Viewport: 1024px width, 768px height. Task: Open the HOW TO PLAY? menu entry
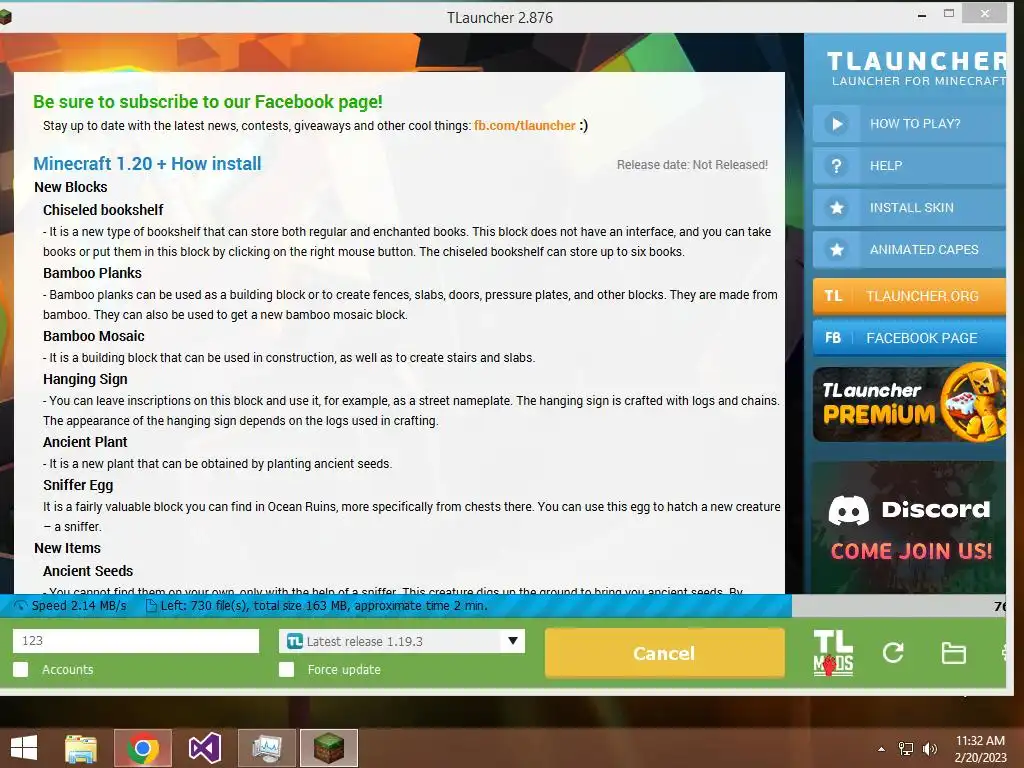tap(909, 123)
